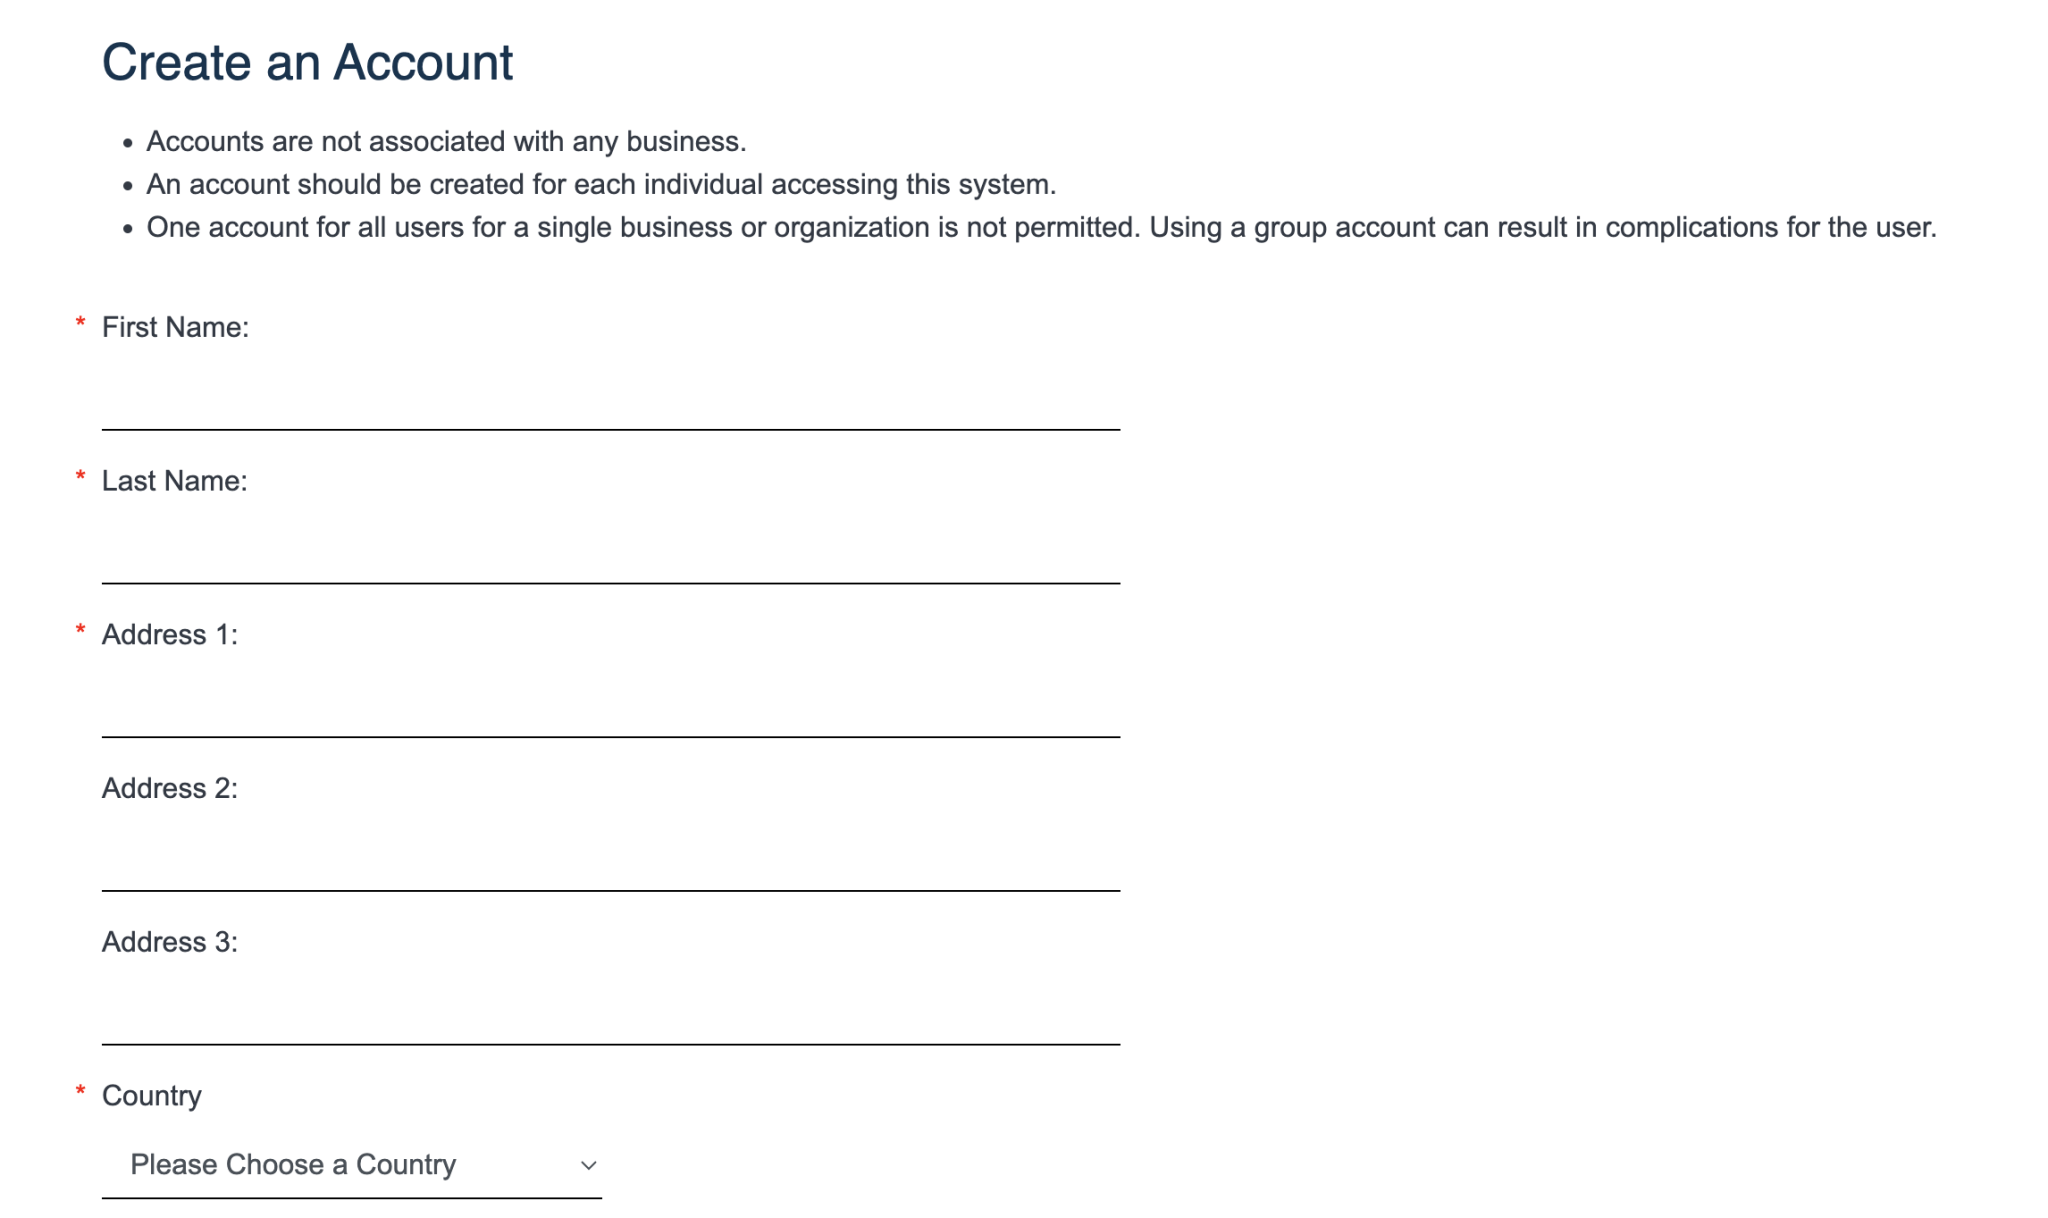Image resolution: width=2048 pixels, height=1218 pixels.
Task: Click the dropdown arrow next to country selector
Action: coord(588,1164)
